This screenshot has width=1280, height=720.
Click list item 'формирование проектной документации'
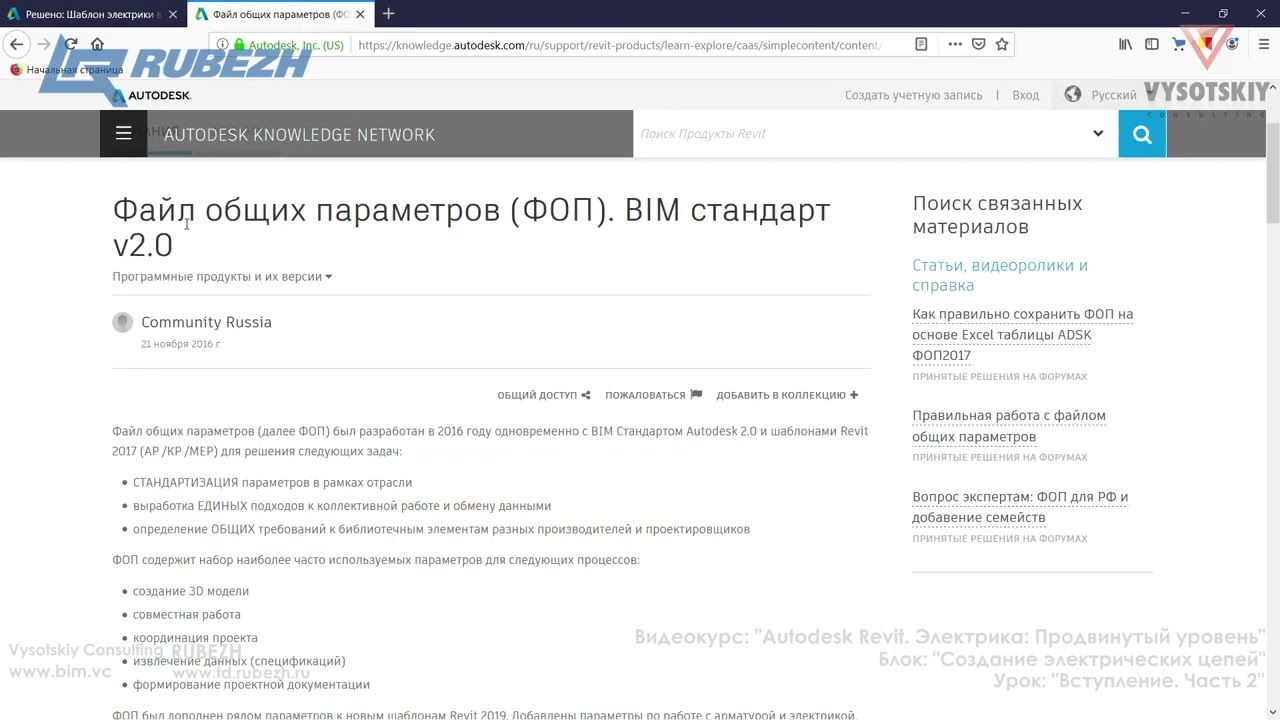click(251, 684)
